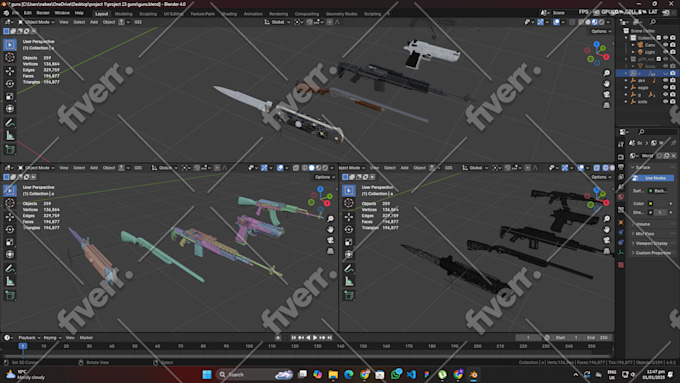Select the Scale tool in the textured-guns viewport
Screen dimensions: 680x383
pos(10,96)
